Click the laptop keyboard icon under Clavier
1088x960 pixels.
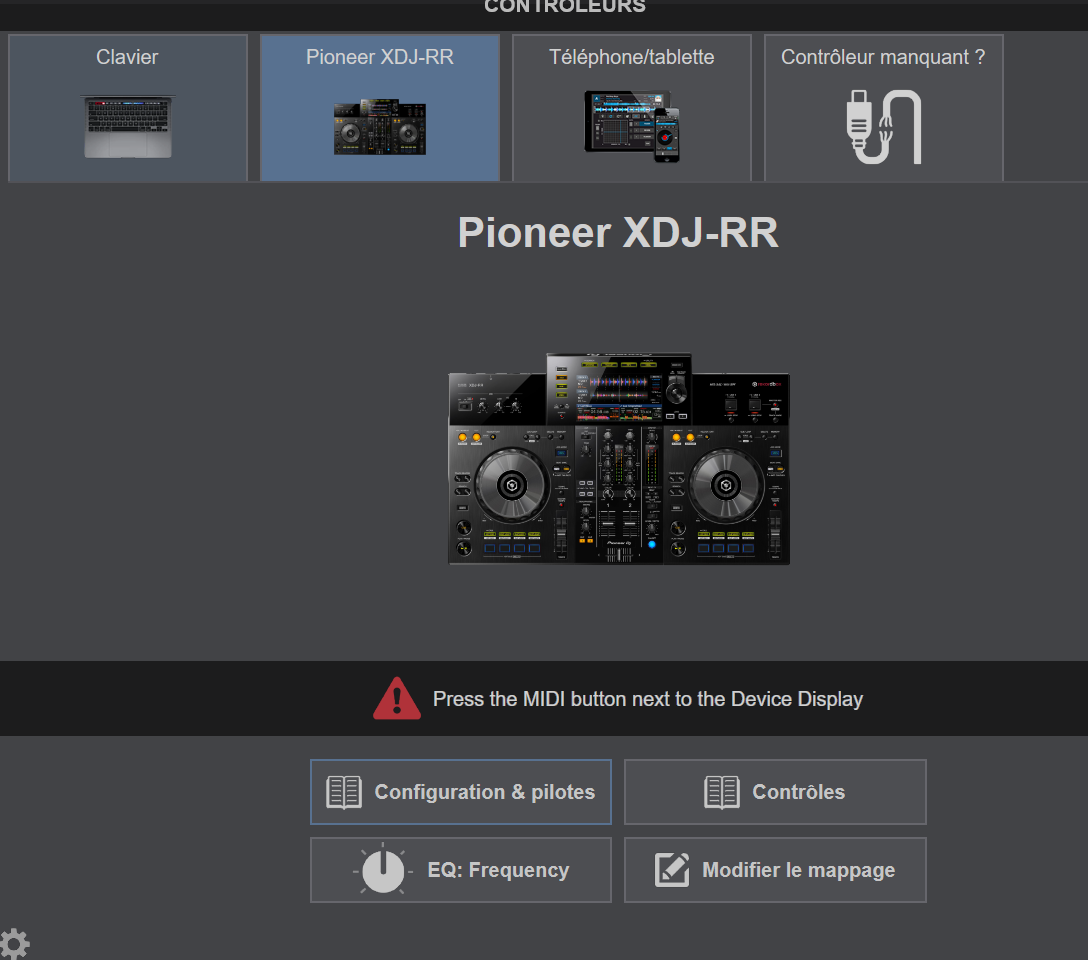pyautogui.click(x=127, y=126)
